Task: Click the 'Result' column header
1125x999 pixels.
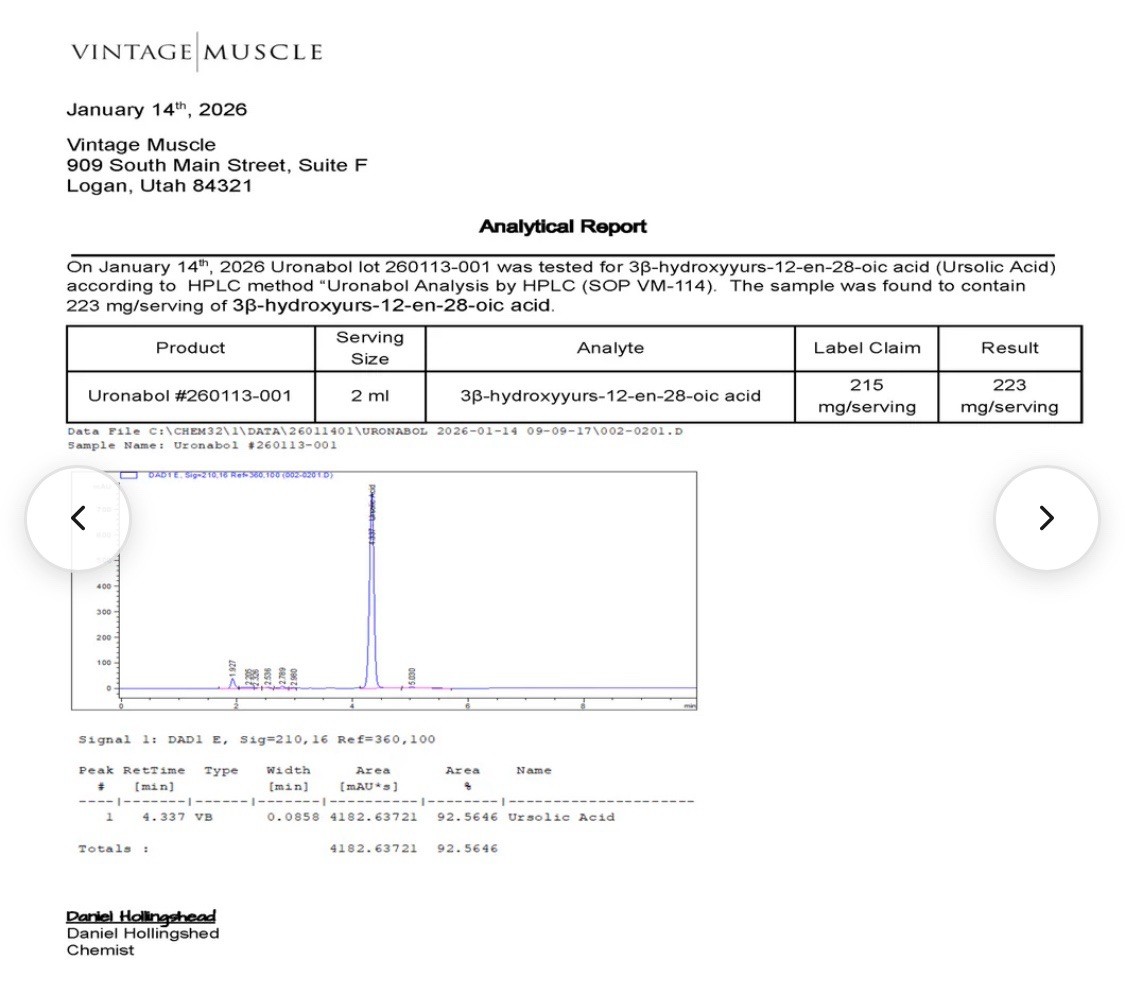Action: tap(1009, 348)
